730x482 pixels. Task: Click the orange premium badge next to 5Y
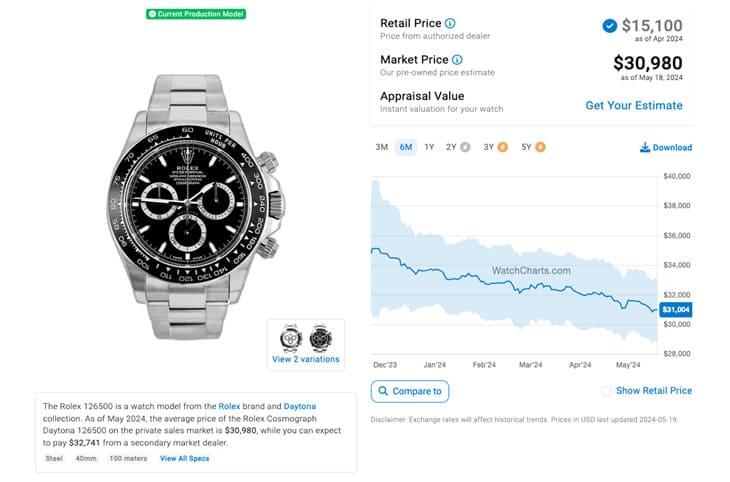tap(540, 147)
